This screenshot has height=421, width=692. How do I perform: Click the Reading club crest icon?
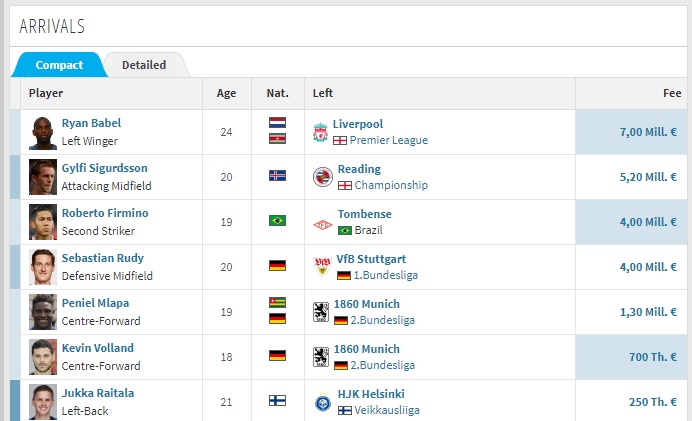click(x=321, y=177)
